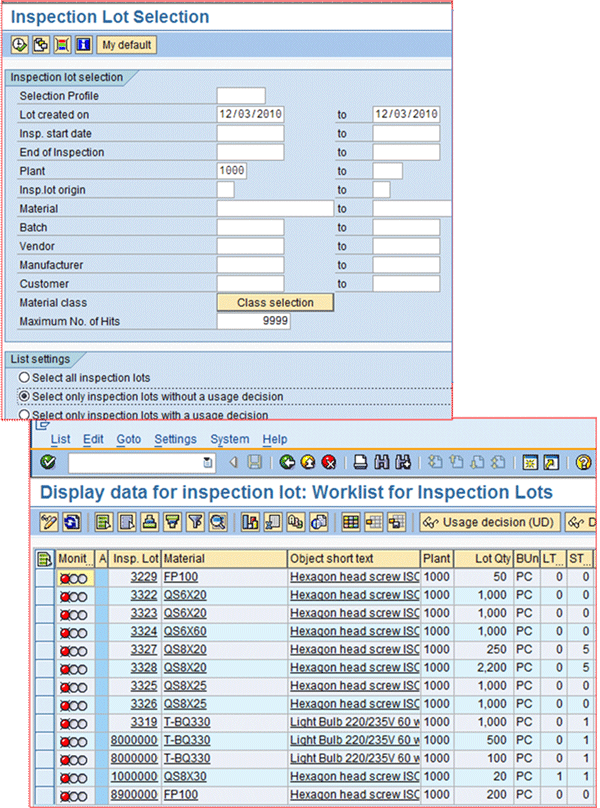The height and width of the screenshot is (808, 600).
Task: Open the Goto menu
Action: (x=128, y=439)
